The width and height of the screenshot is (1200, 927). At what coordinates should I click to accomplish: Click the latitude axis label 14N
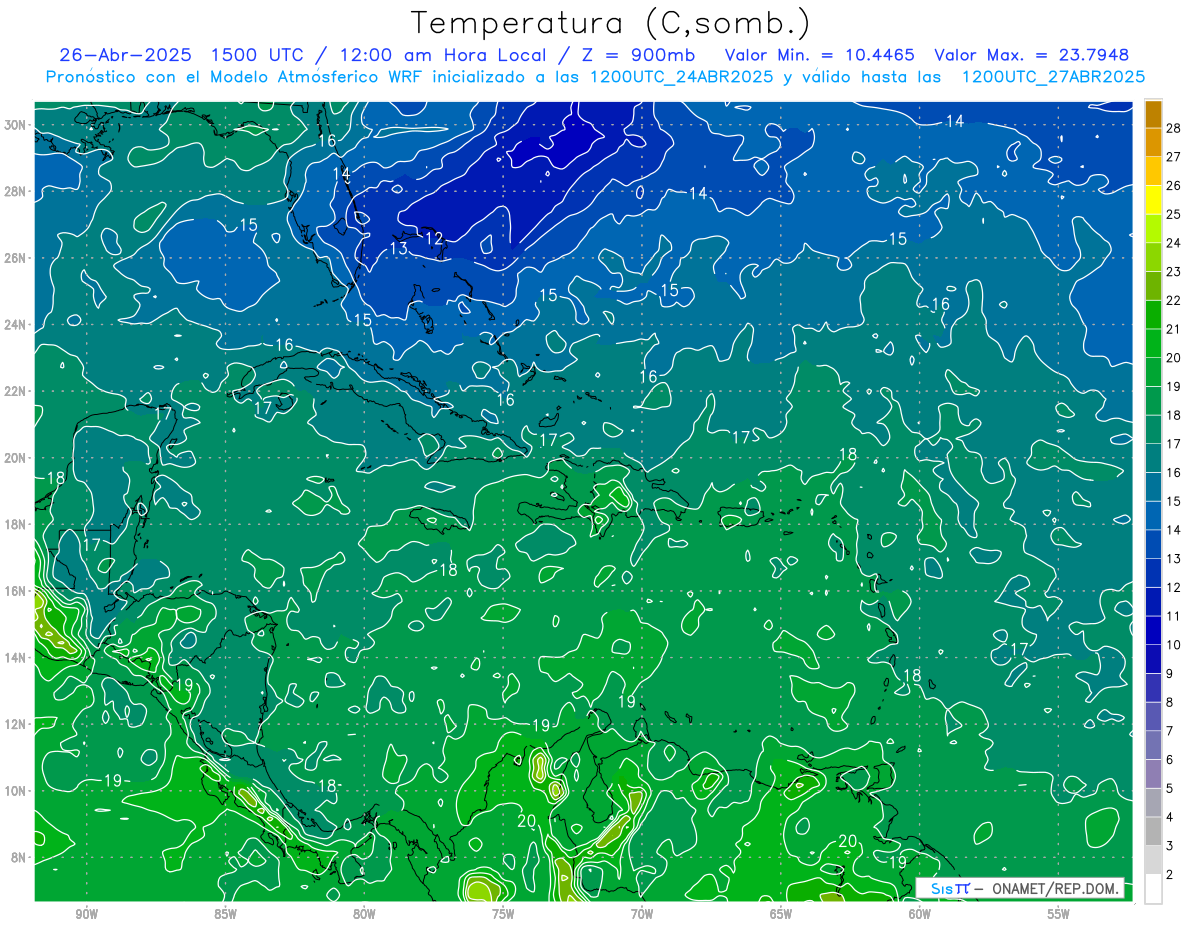click(x=16, y=657)
